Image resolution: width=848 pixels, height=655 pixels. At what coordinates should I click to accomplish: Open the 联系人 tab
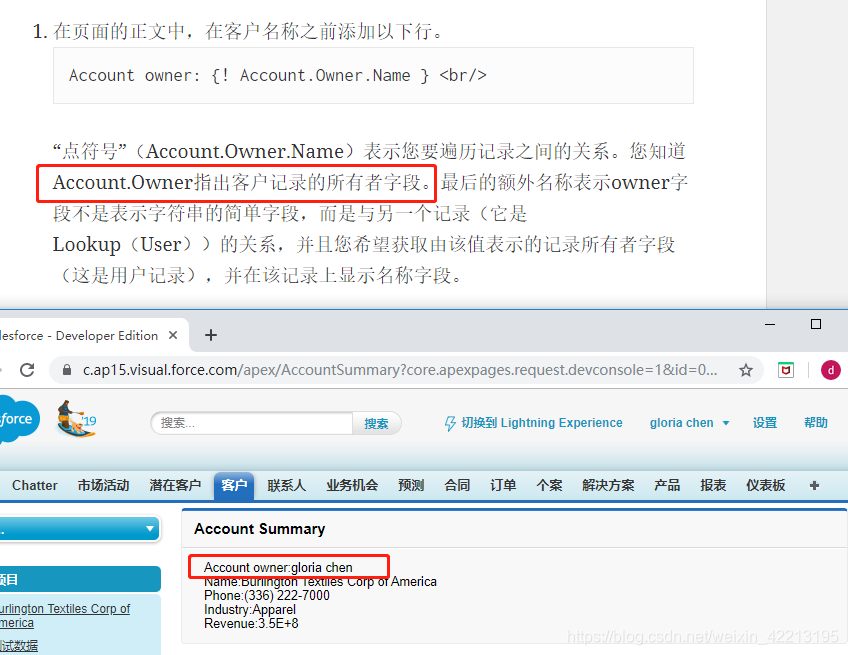click(x=286, y=486)
